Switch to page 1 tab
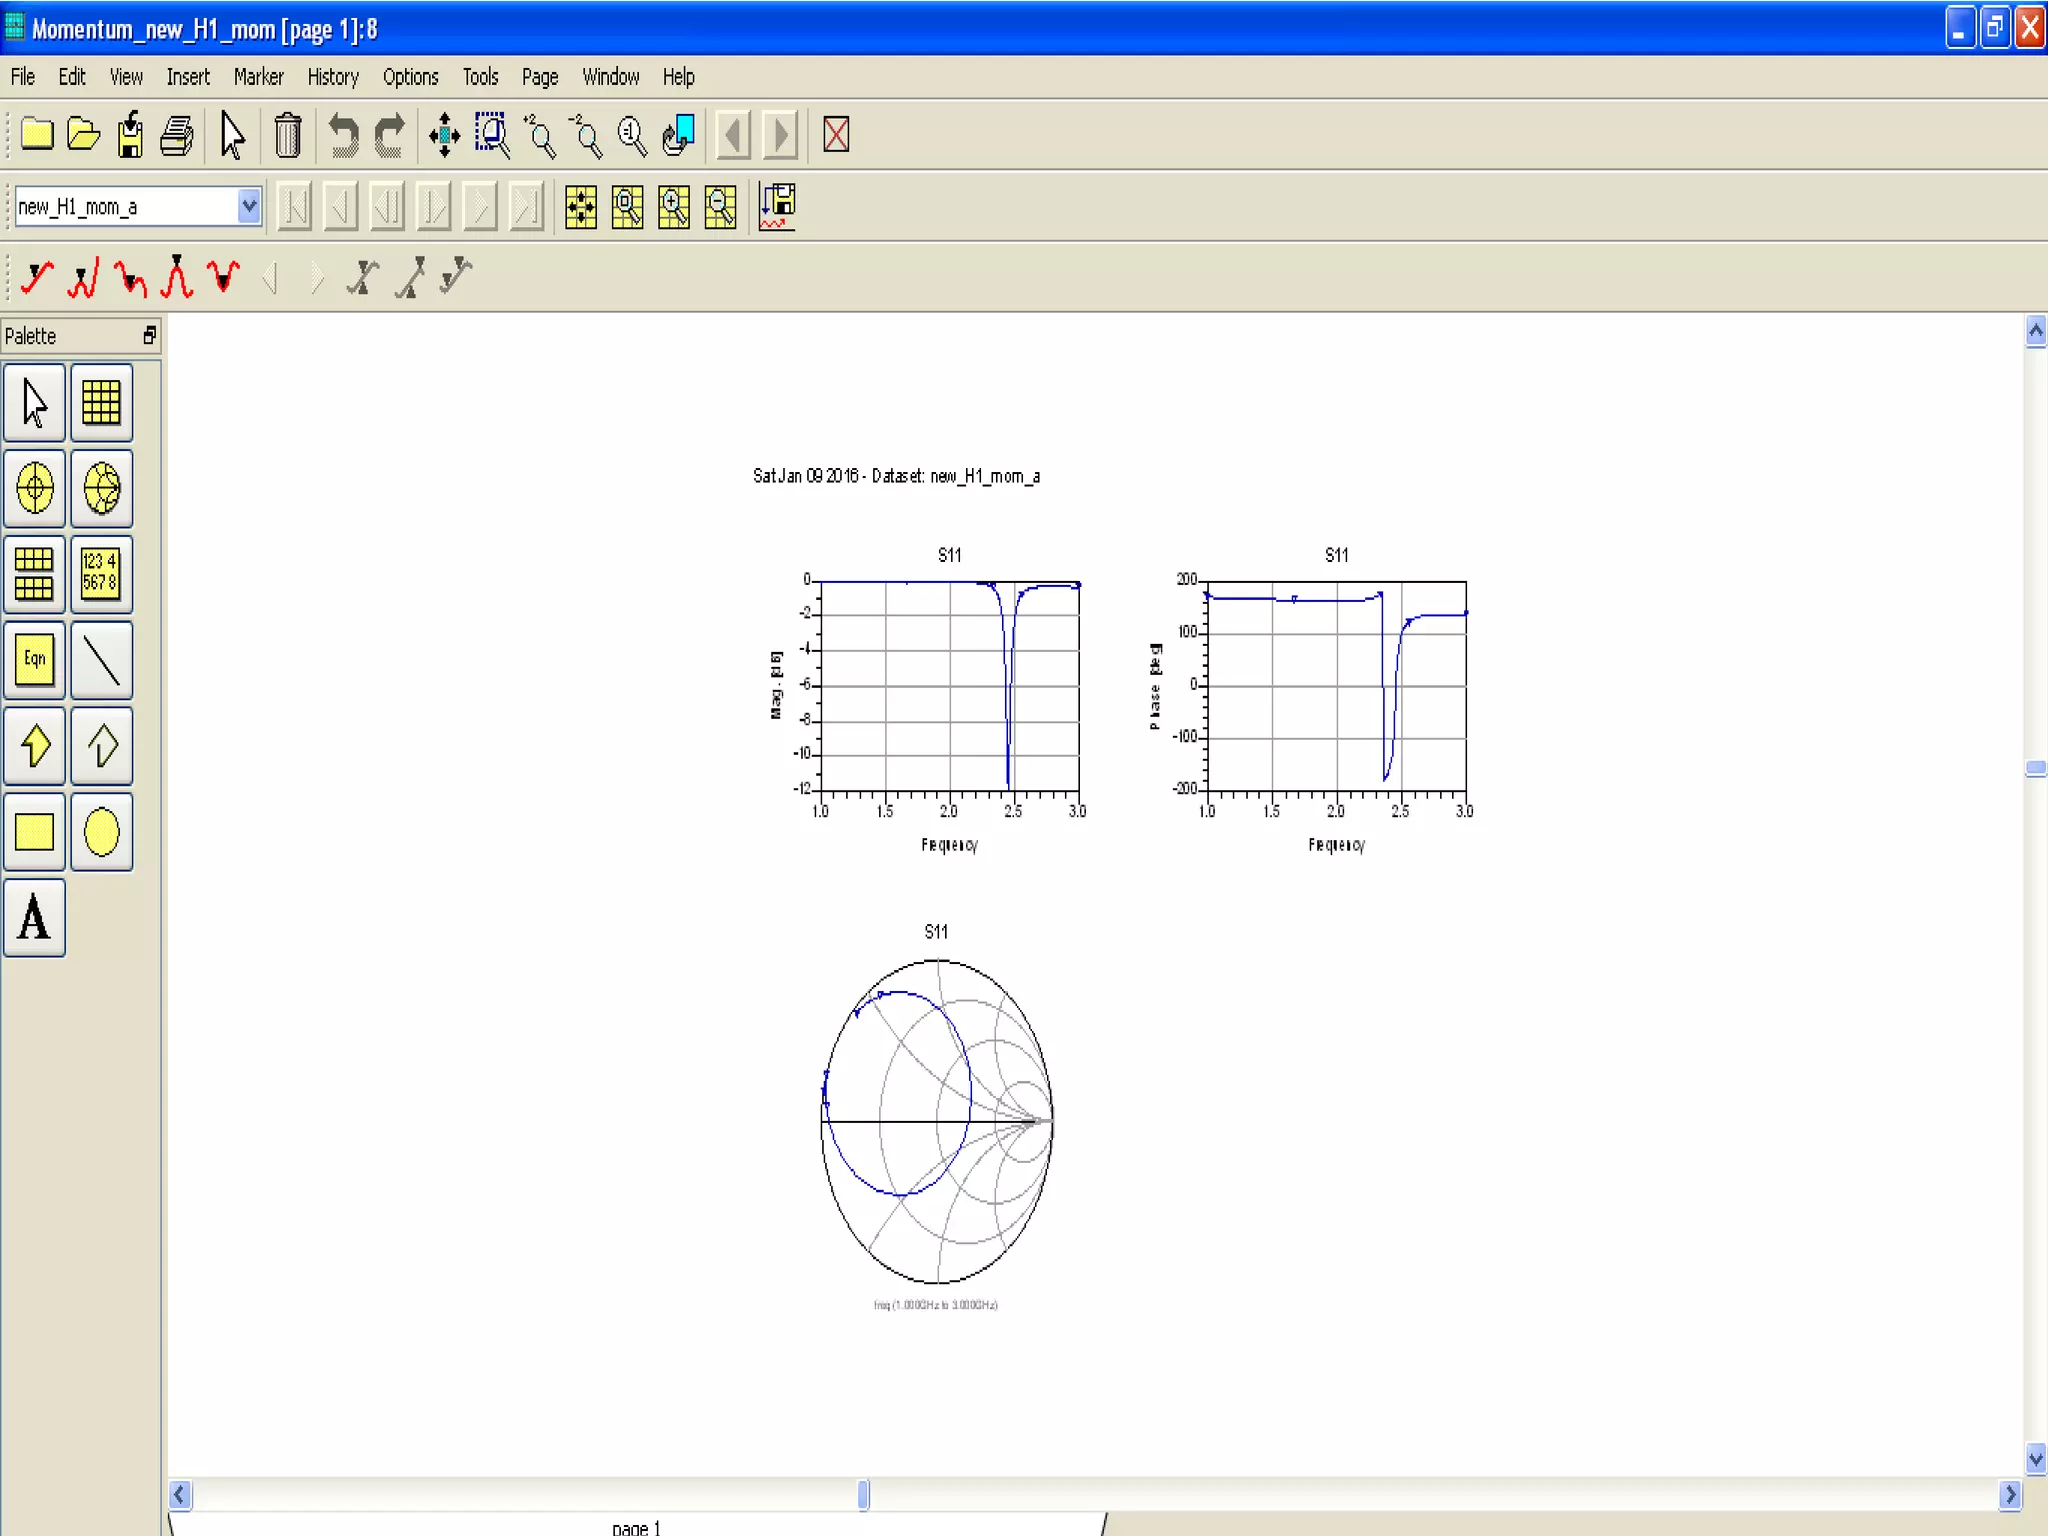Viewport: 2048px width, 1536px height. coord(636,1526)
